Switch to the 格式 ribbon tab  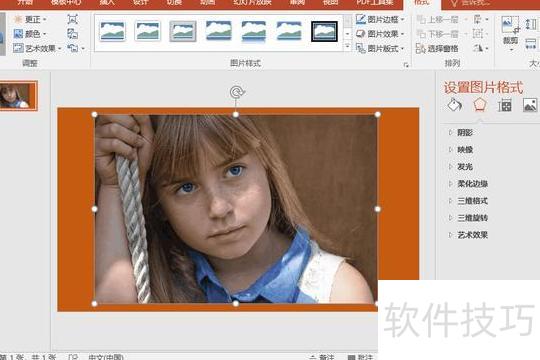422,3
